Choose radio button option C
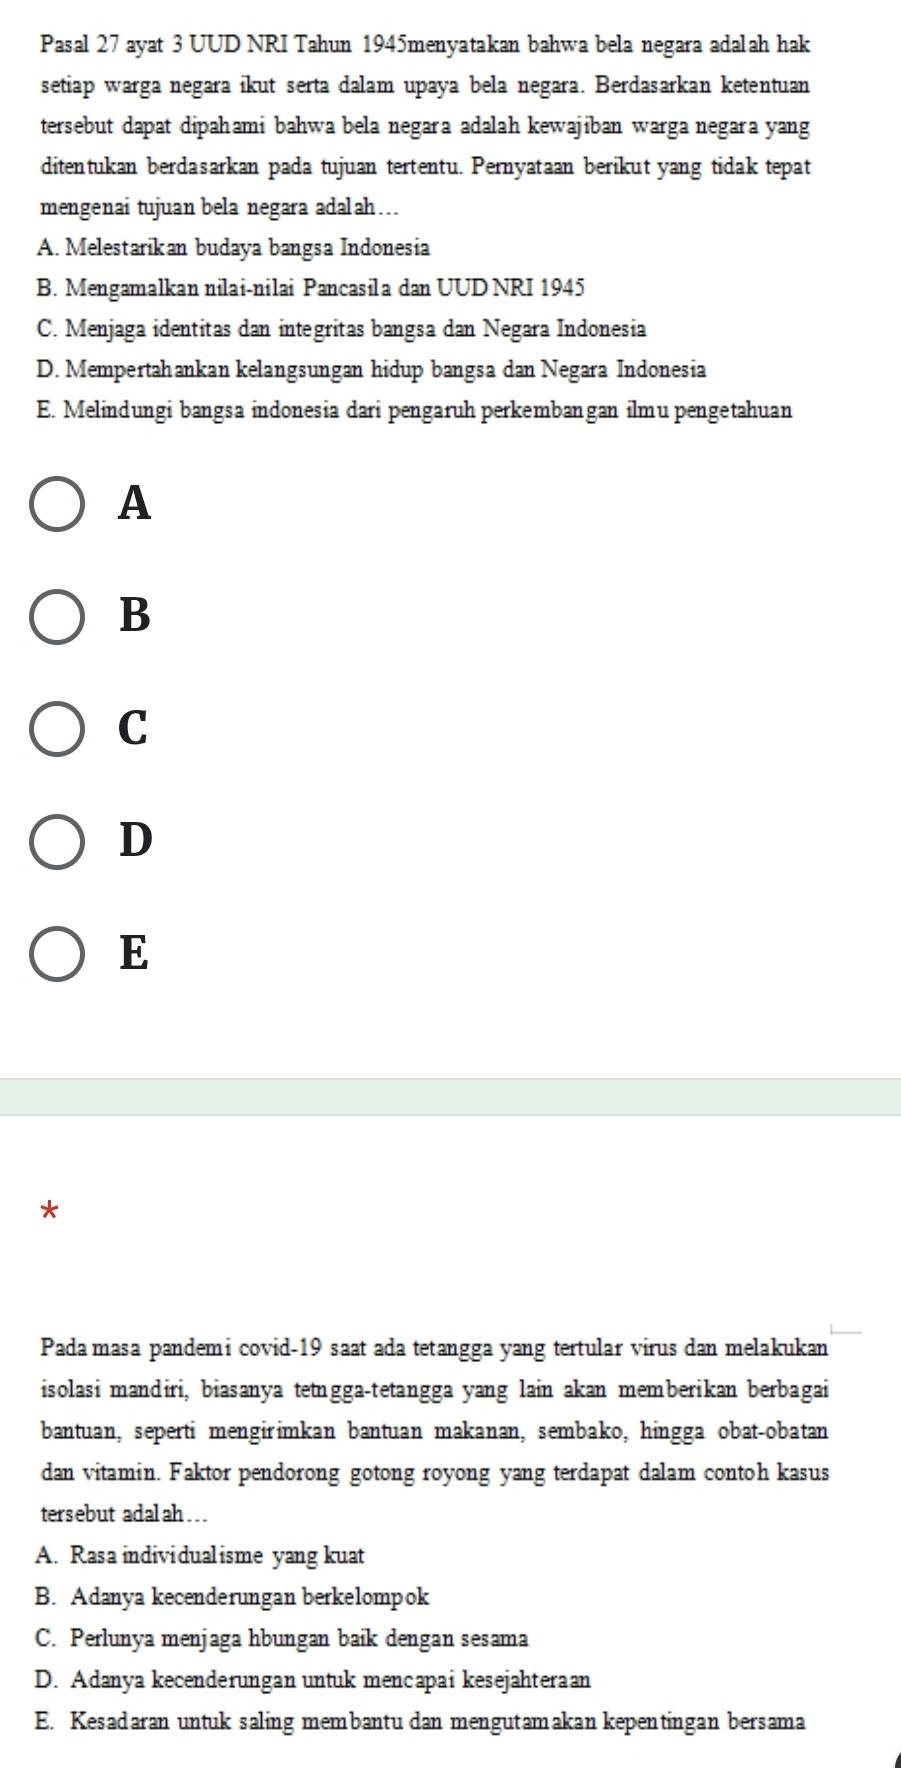 [x=56, y=730]
